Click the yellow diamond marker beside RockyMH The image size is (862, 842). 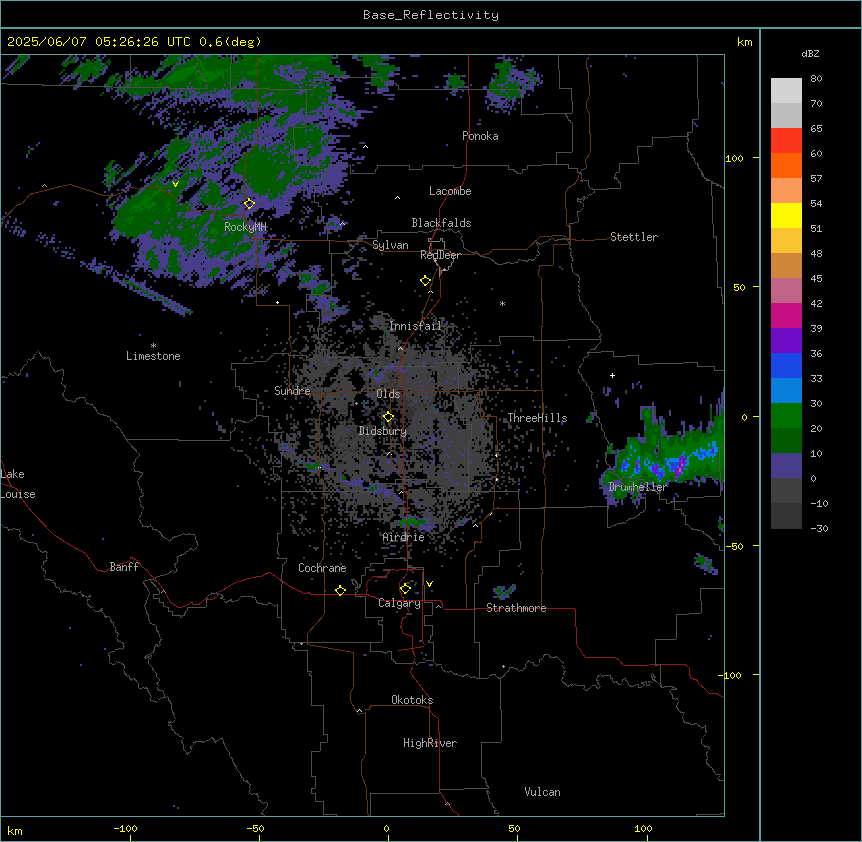249,204
